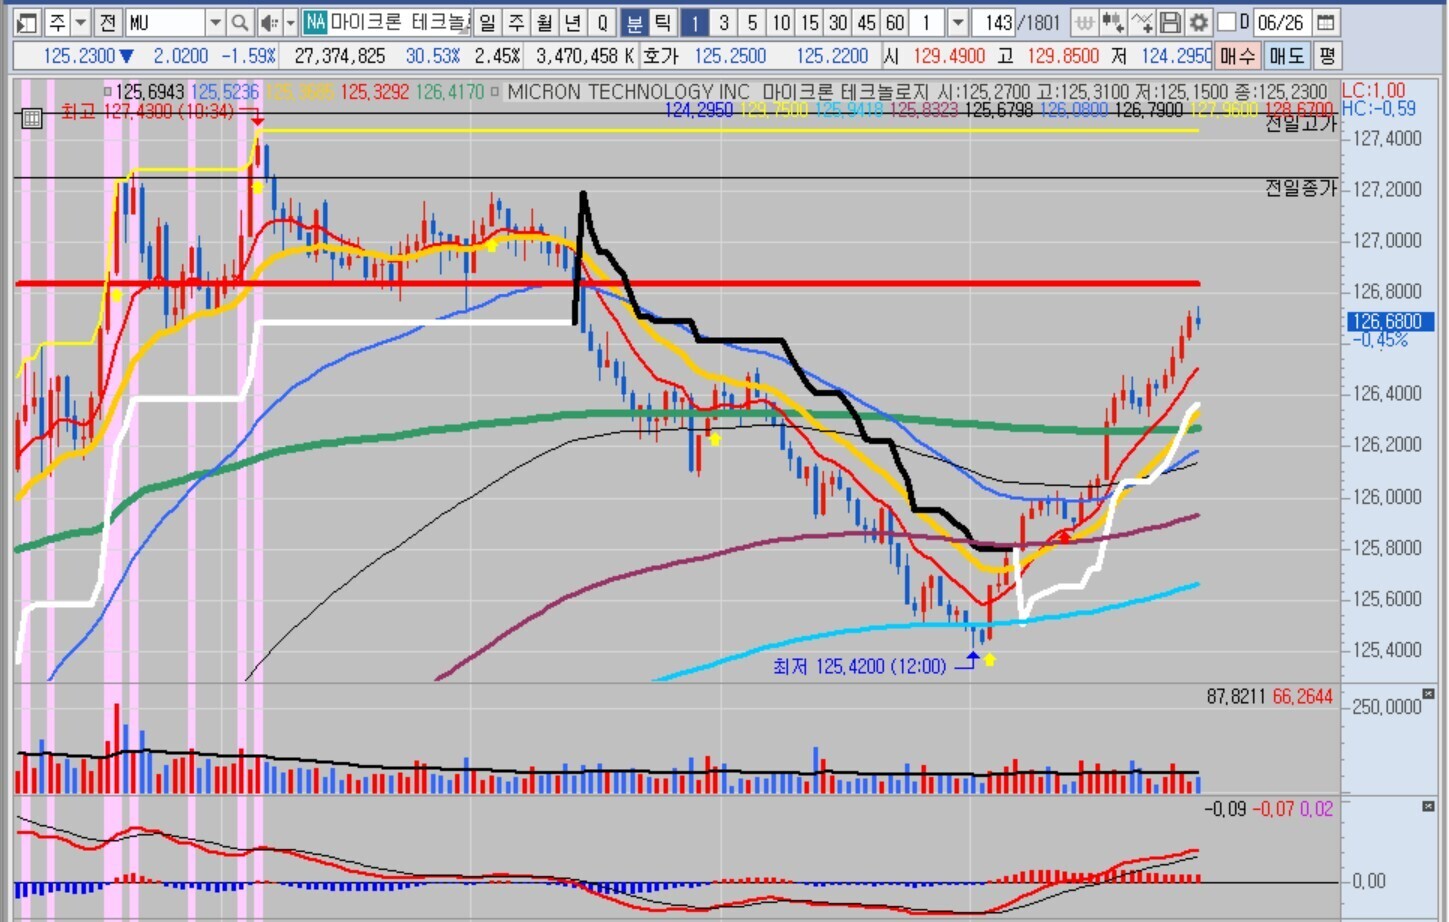This screenshot has width=1449, height=922.
Task: Toggle the panel layout icon at top-left
Action: pyautogui.click(x=27, y=22)
